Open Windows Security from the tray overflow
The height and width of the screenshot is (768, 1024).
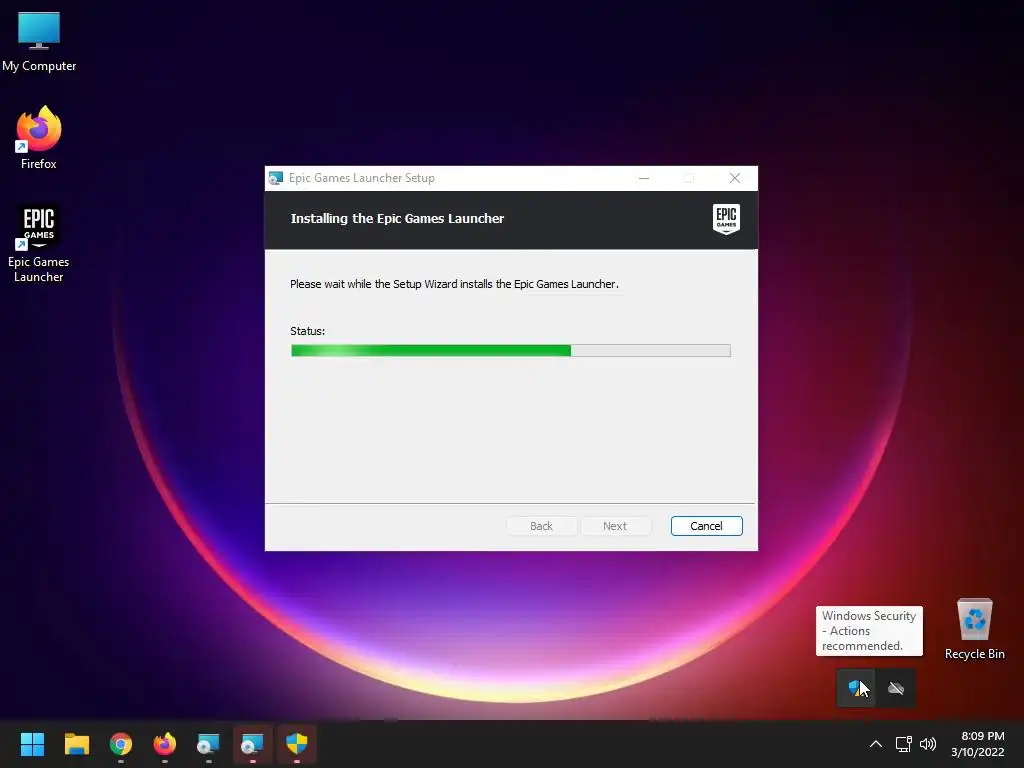(856, 688)
